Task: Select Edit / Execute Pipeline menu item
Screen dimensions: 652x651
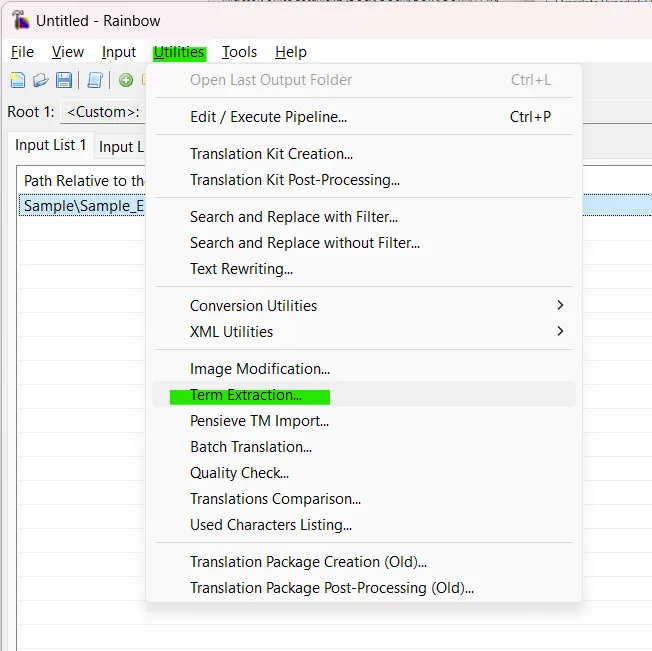Action: pos(364,117)
